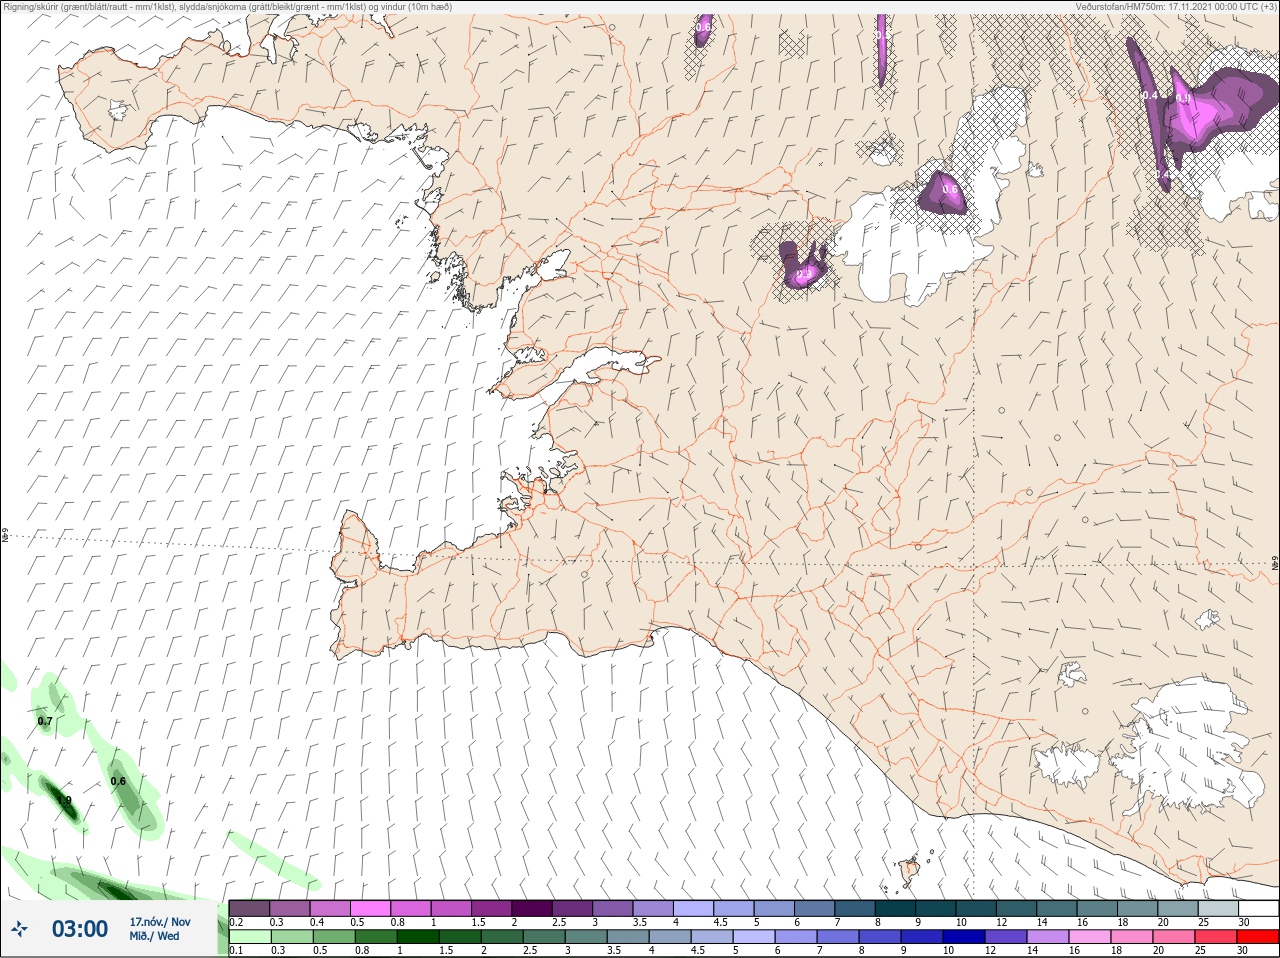The width and height of the screenshot is (1280, 958).
Task: Click the dark purple 2 swatch on the upper scale
Action: (x=532, y=908)
